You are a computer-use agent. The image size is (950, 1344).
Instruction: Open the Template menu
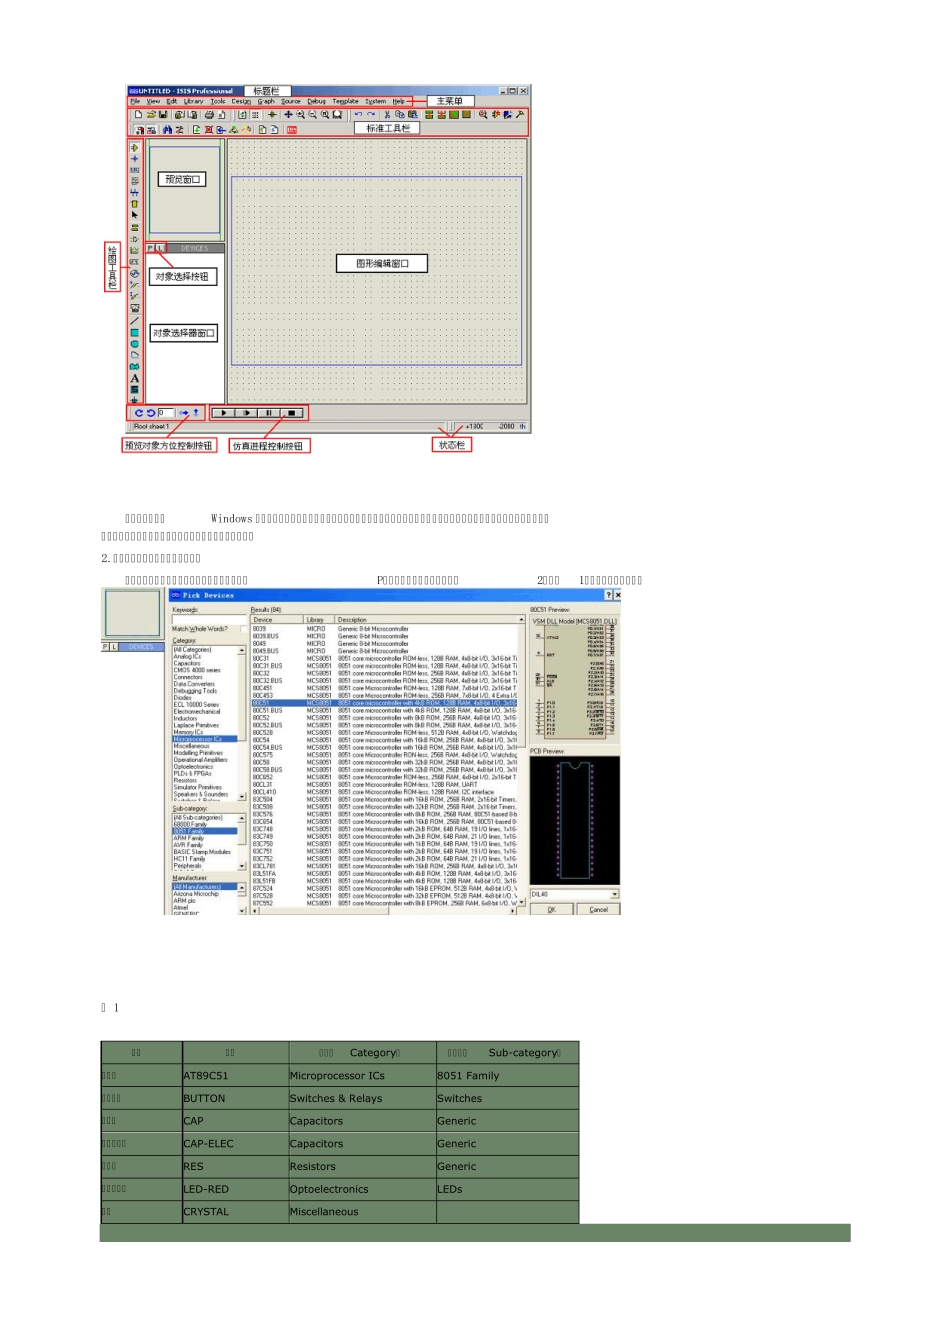point(345,101)
